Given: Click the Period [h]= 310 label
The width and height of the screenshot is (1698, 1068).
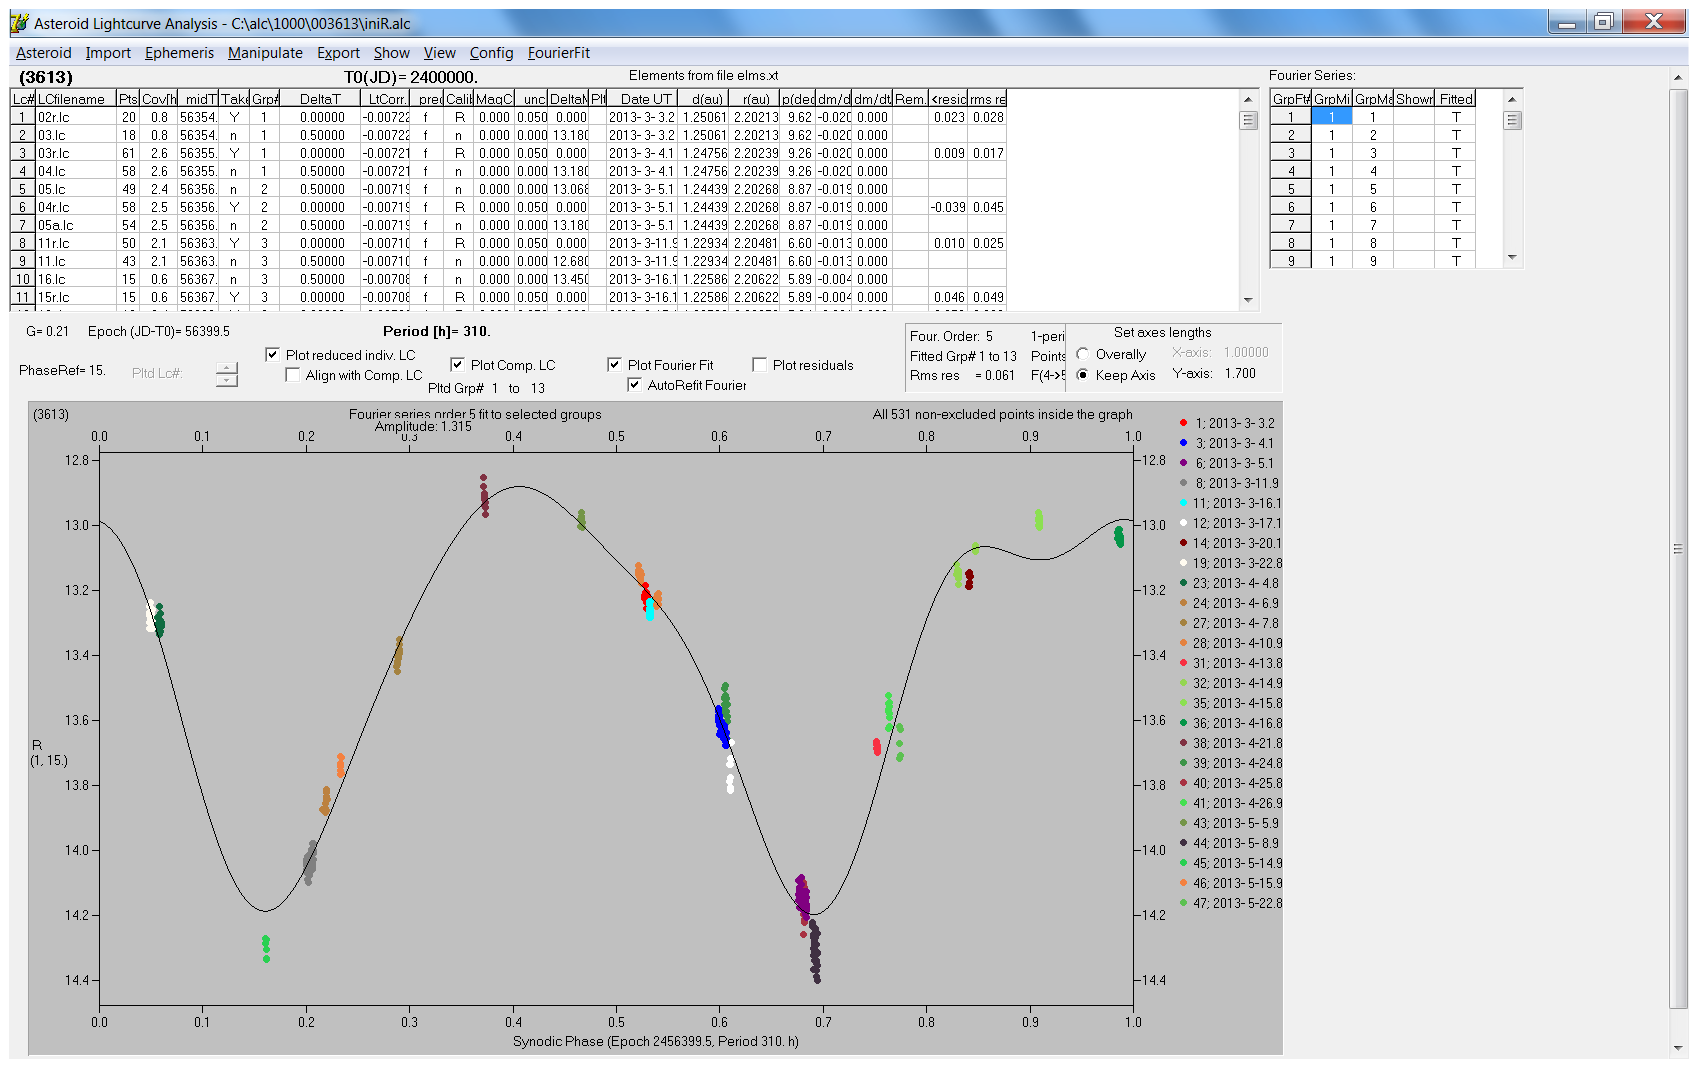Looking at the screenshot, I should [x=437, y=331].
